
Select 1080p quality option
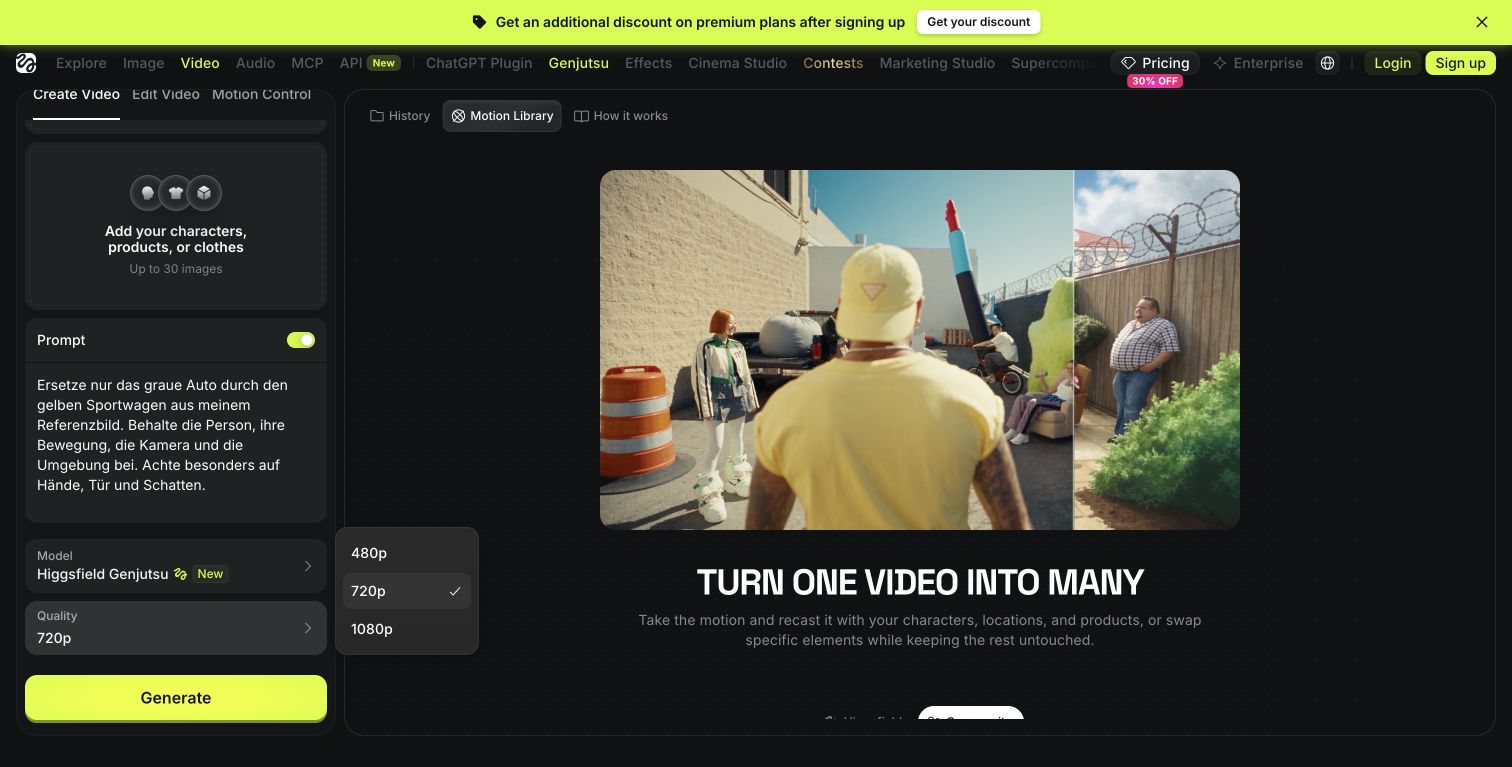point(407,629)
